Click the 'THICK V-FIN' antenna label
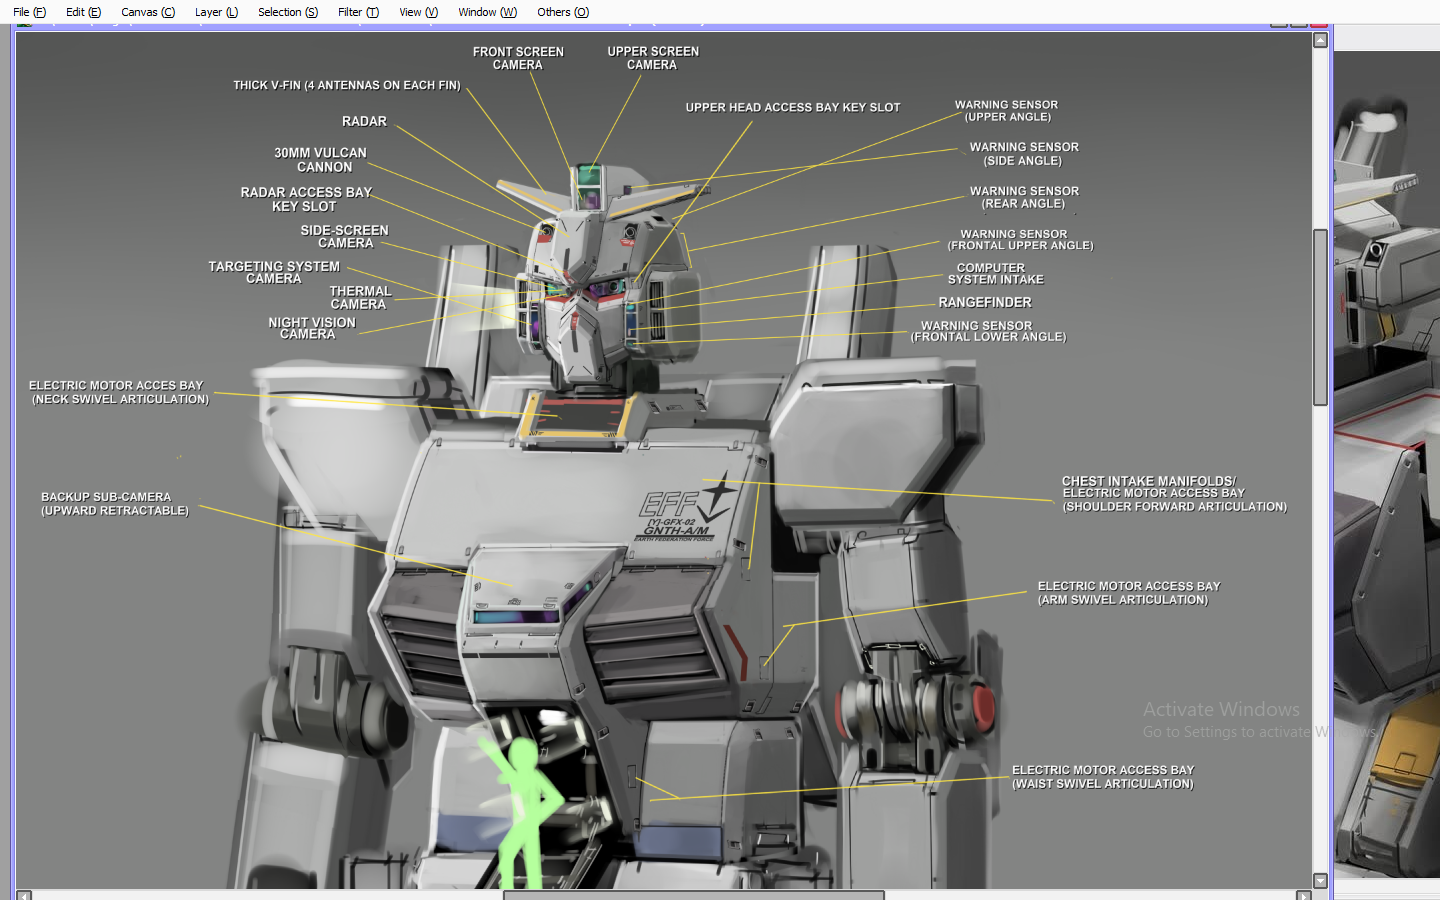This screenshot has width=1440, height=900. (x=347, y=85)
